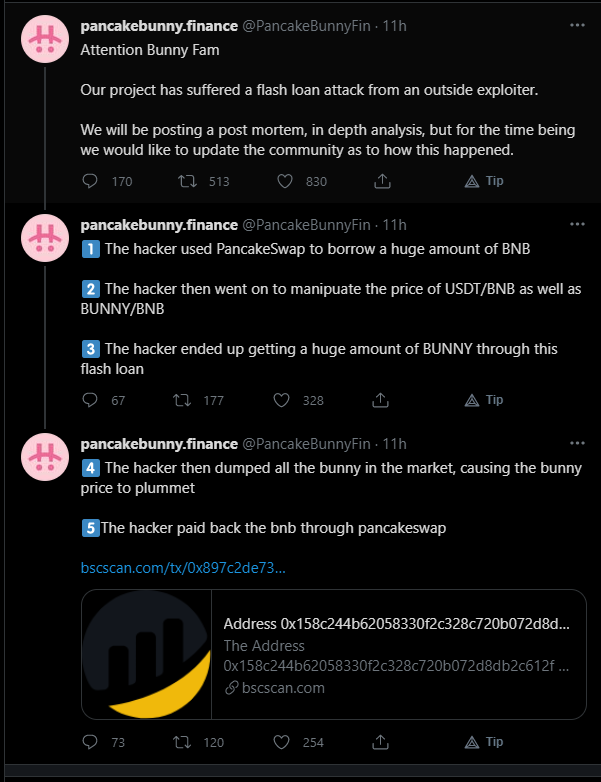Reply to the 'Attention Bunny Fam' tweet

90,181
